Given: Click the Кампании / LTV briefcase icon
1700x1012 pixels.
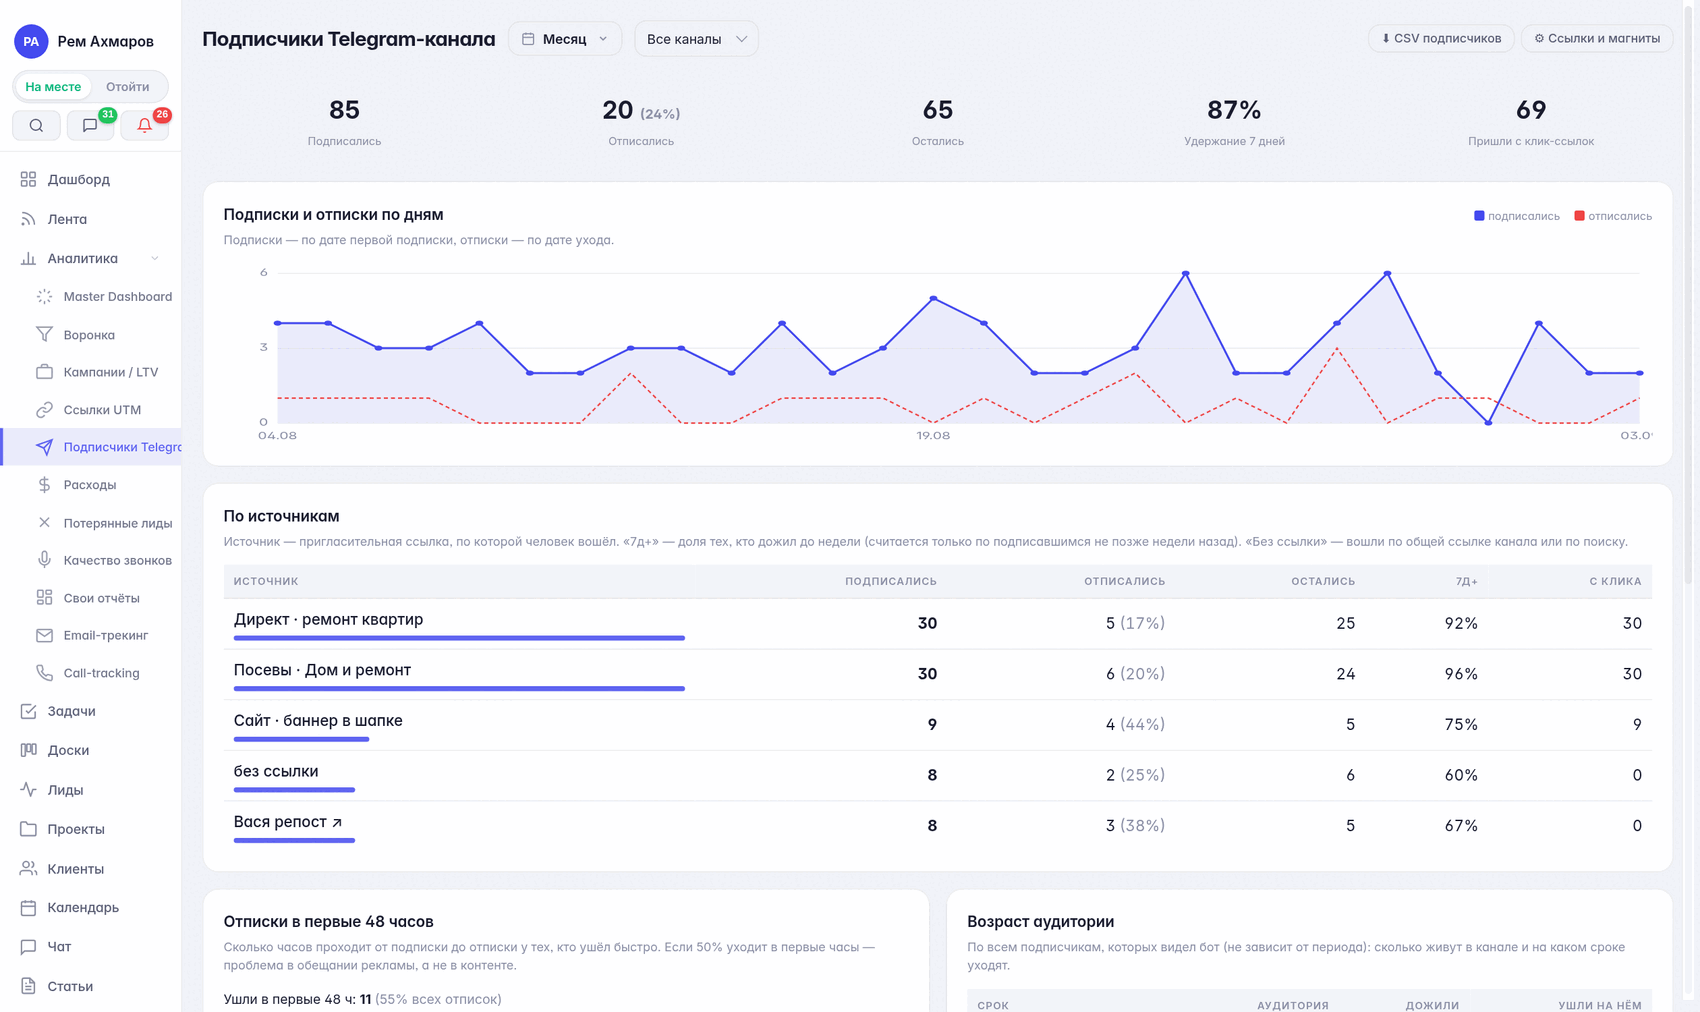Looking at the screenshot, I should coord(44,372).
